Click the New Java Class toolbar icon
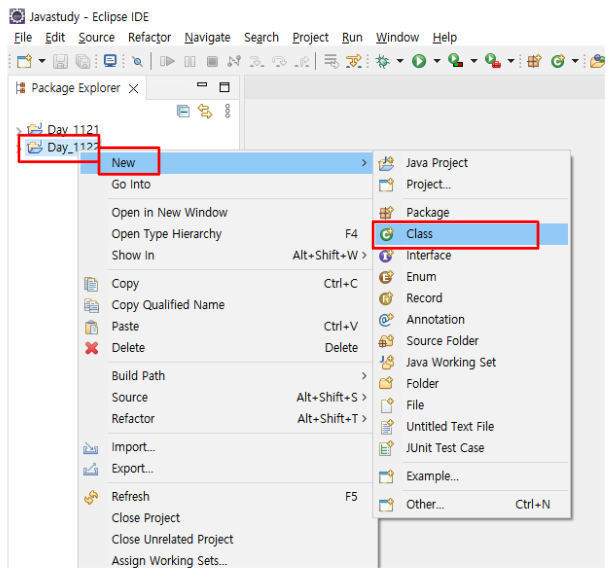 pyautogui.click(x=558, y=61)
